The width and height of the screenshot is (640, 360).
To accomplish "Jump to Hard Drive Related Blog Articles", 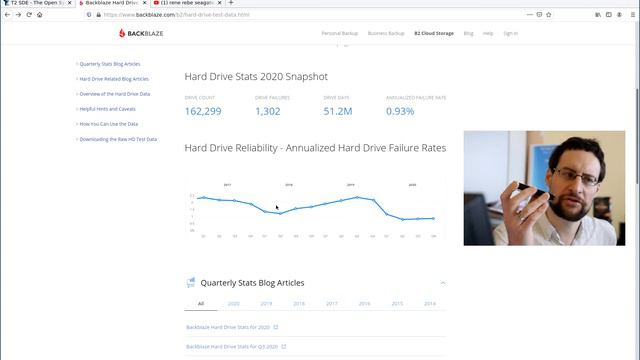I will (x=114, y=79).
